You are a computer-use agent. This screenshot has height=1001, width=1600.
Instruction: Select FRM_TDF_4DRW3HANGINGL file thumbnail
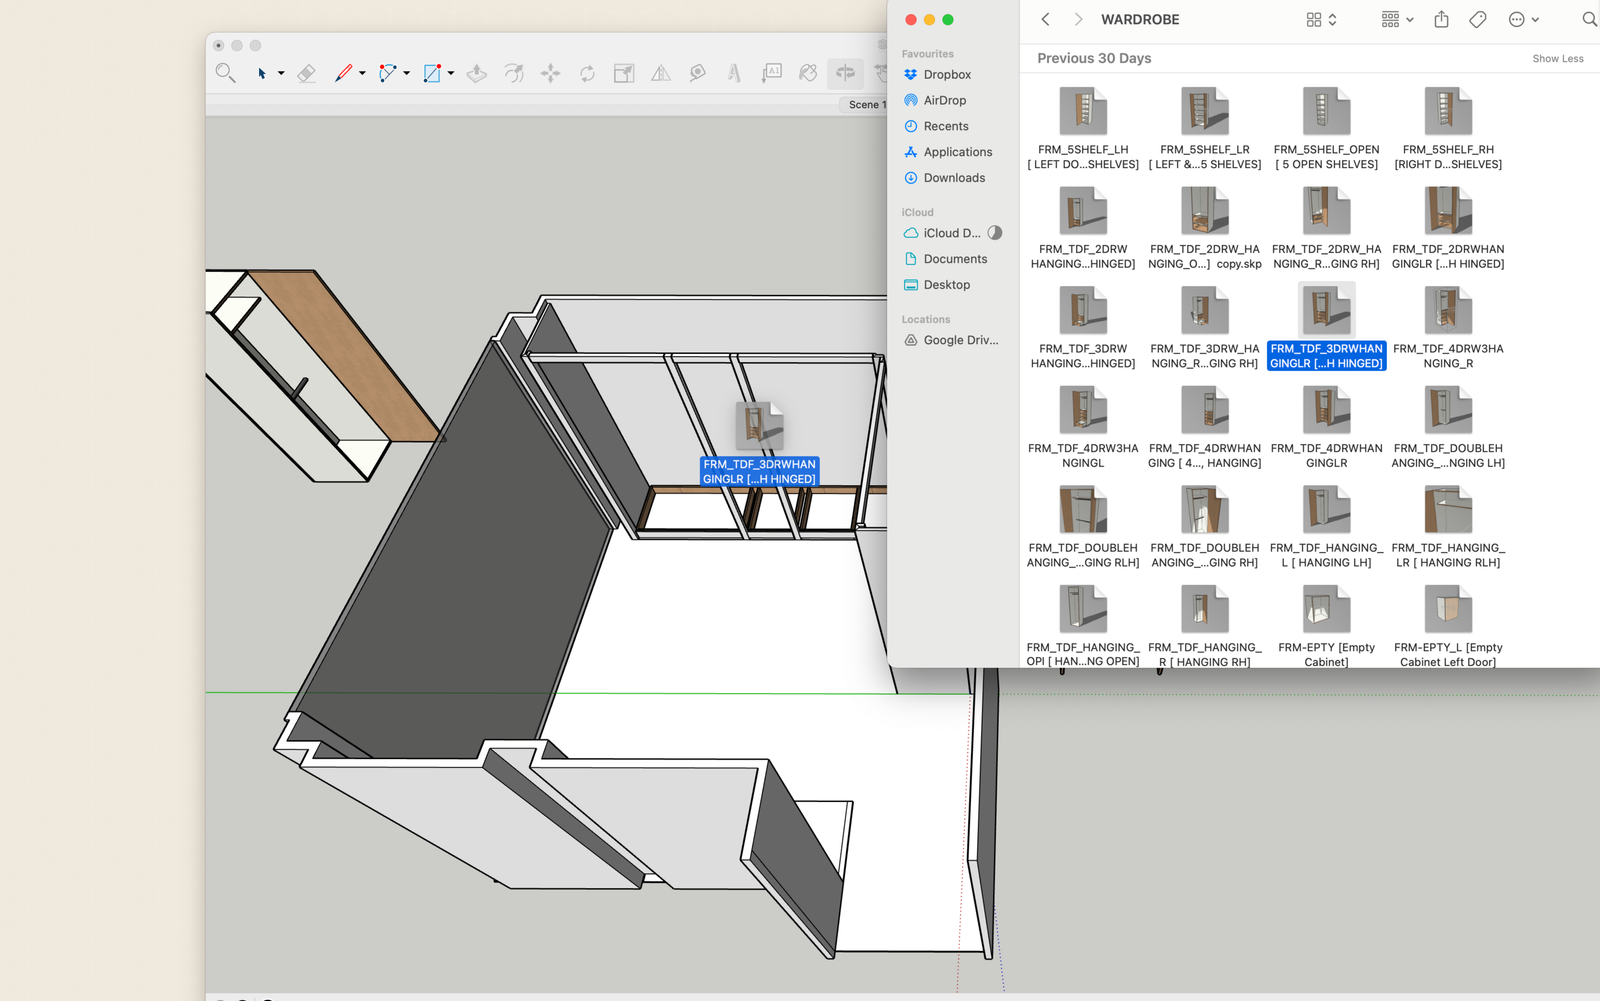click(1083, 410)
